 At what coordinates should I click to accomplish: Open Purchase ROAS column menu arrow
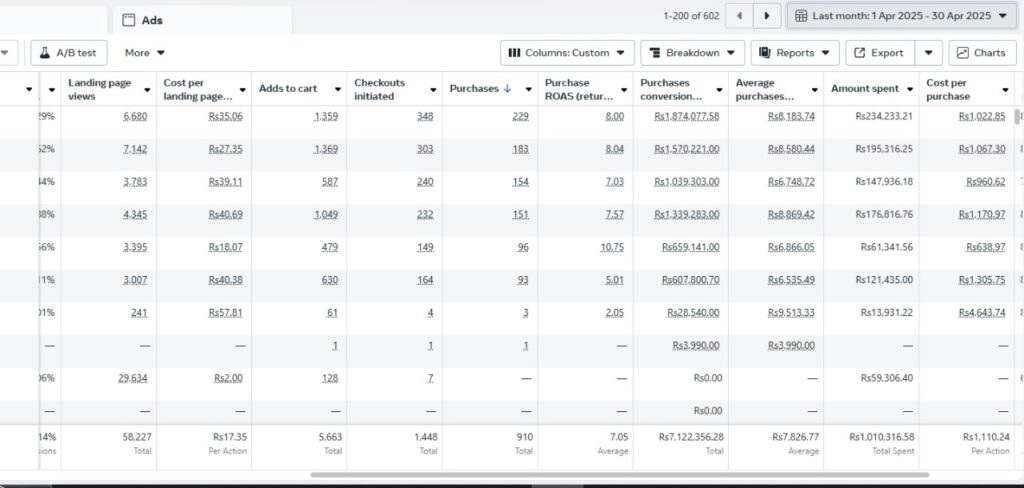624,89
